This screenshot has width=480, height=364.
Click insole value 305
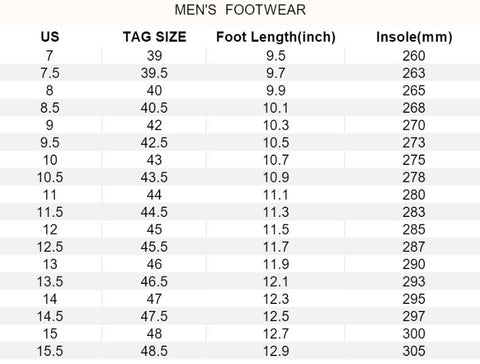tap(414, 351)
